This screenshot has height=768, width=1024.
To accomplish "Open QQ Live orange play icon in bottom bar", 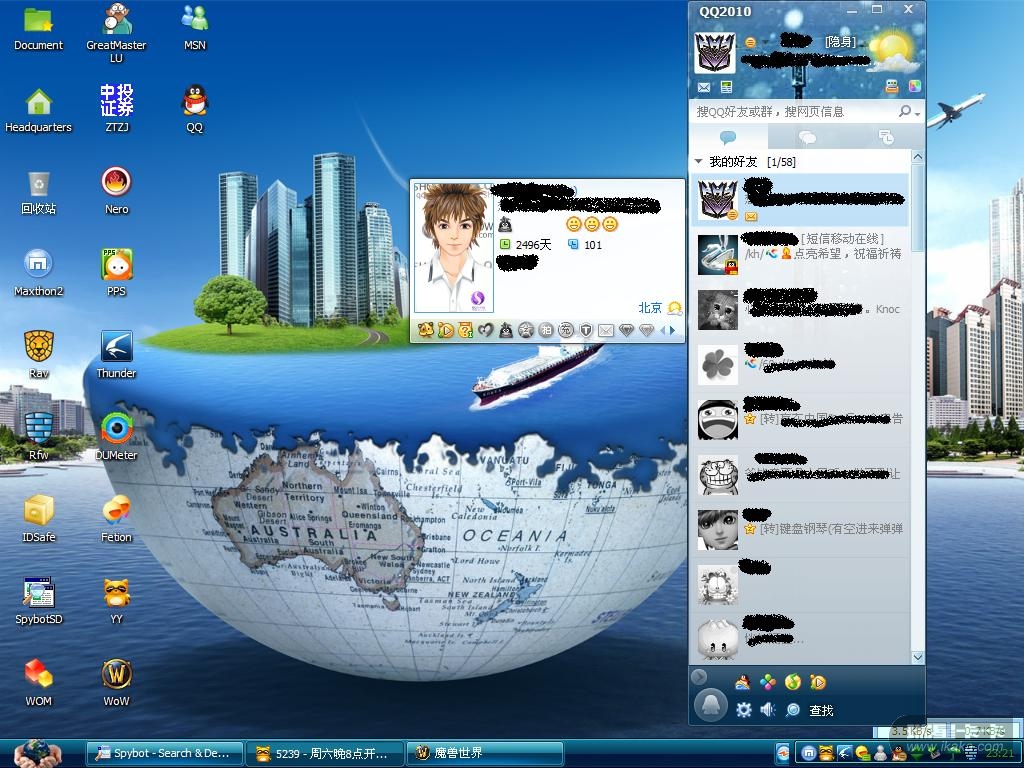I will tap(818, 682).
